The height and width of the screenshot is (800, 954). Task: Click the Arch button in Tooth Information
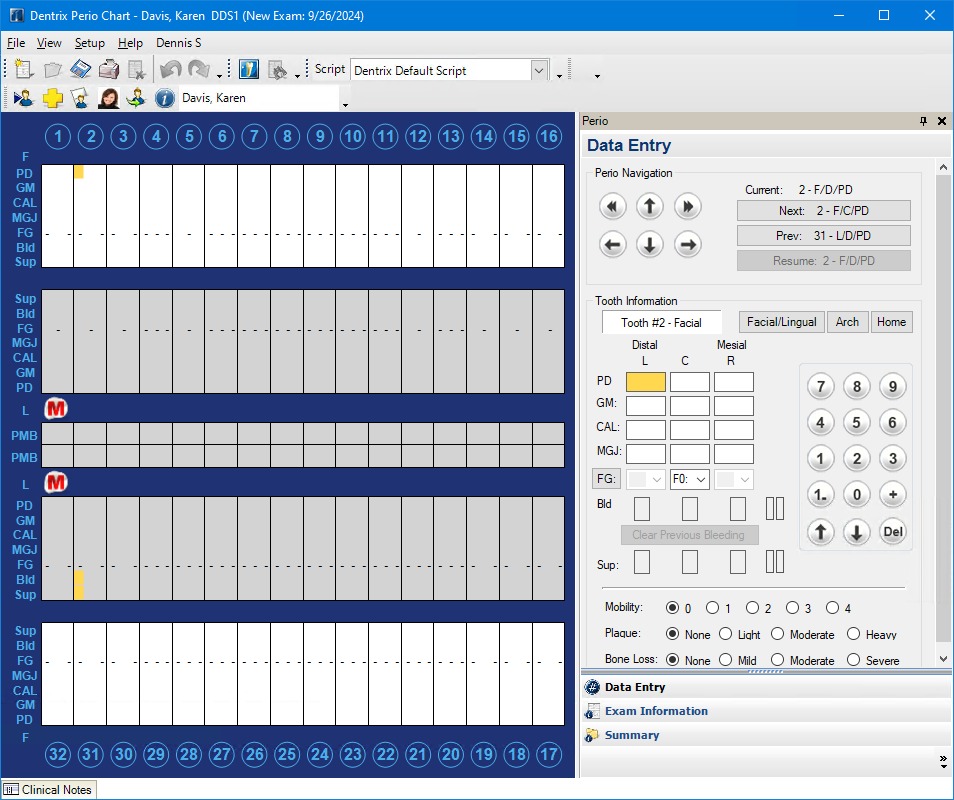(x=847, y=322)
